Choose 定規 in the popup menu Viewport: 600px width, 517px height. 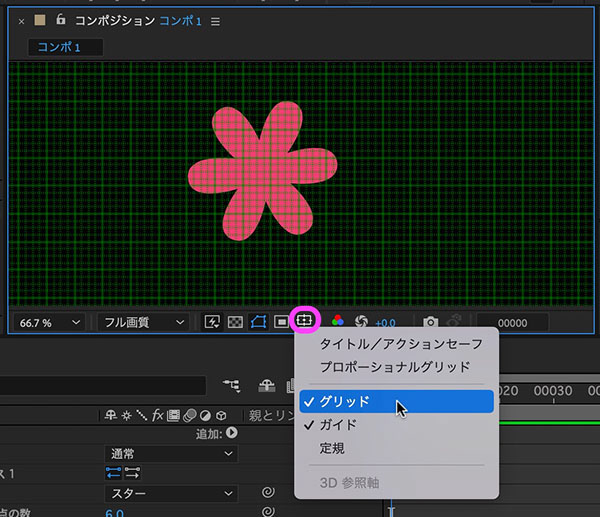pyautogui.click(x=396, y=448)
